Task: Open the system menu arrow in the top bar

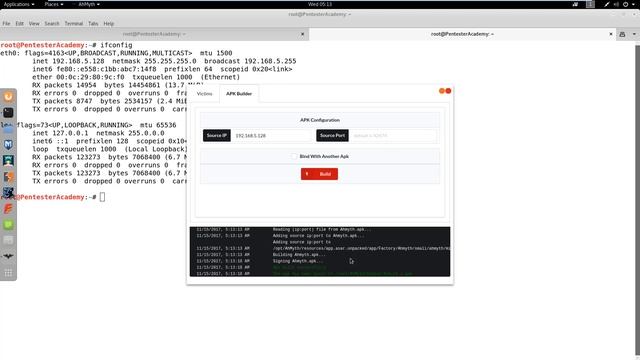Action: [x=634, y=4]
